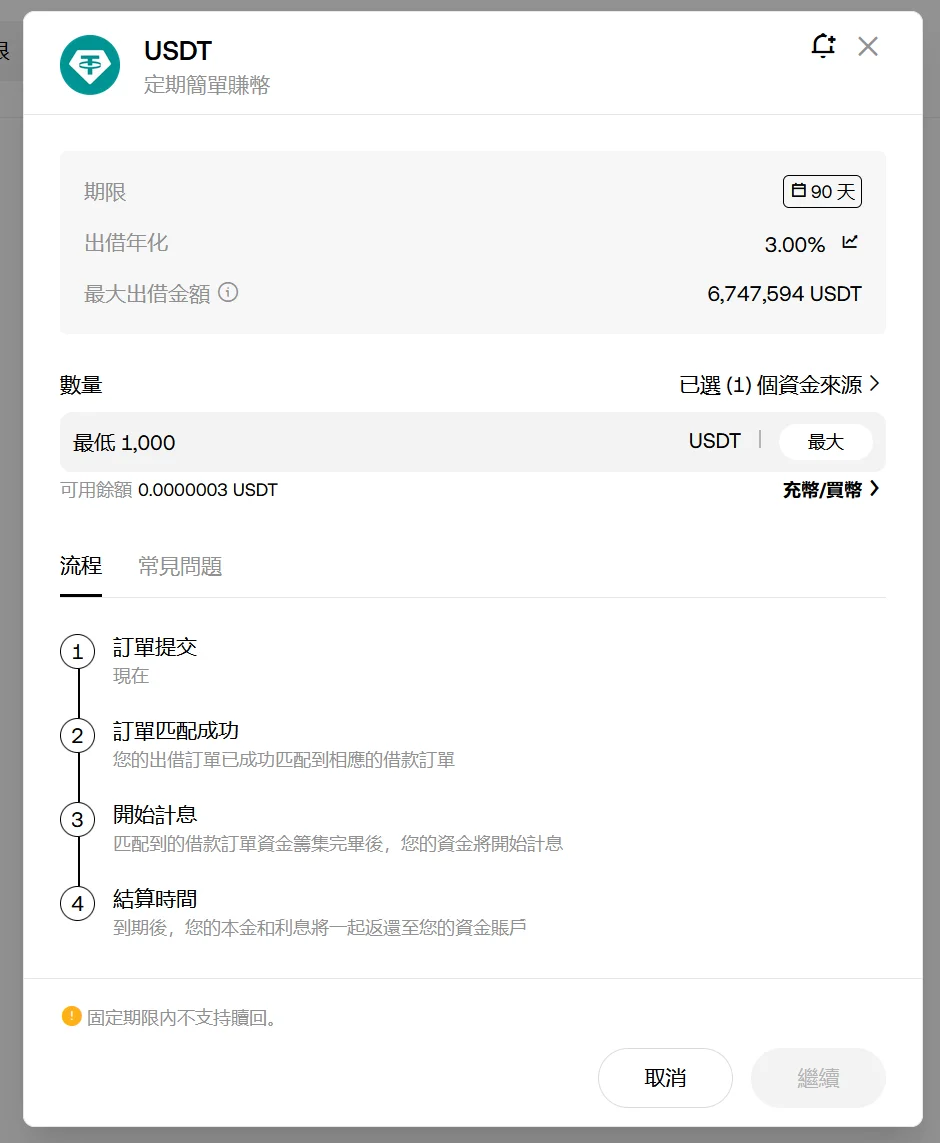
Task: Open the 充幣/買幣 link
Action: click(x=831, y=489)
